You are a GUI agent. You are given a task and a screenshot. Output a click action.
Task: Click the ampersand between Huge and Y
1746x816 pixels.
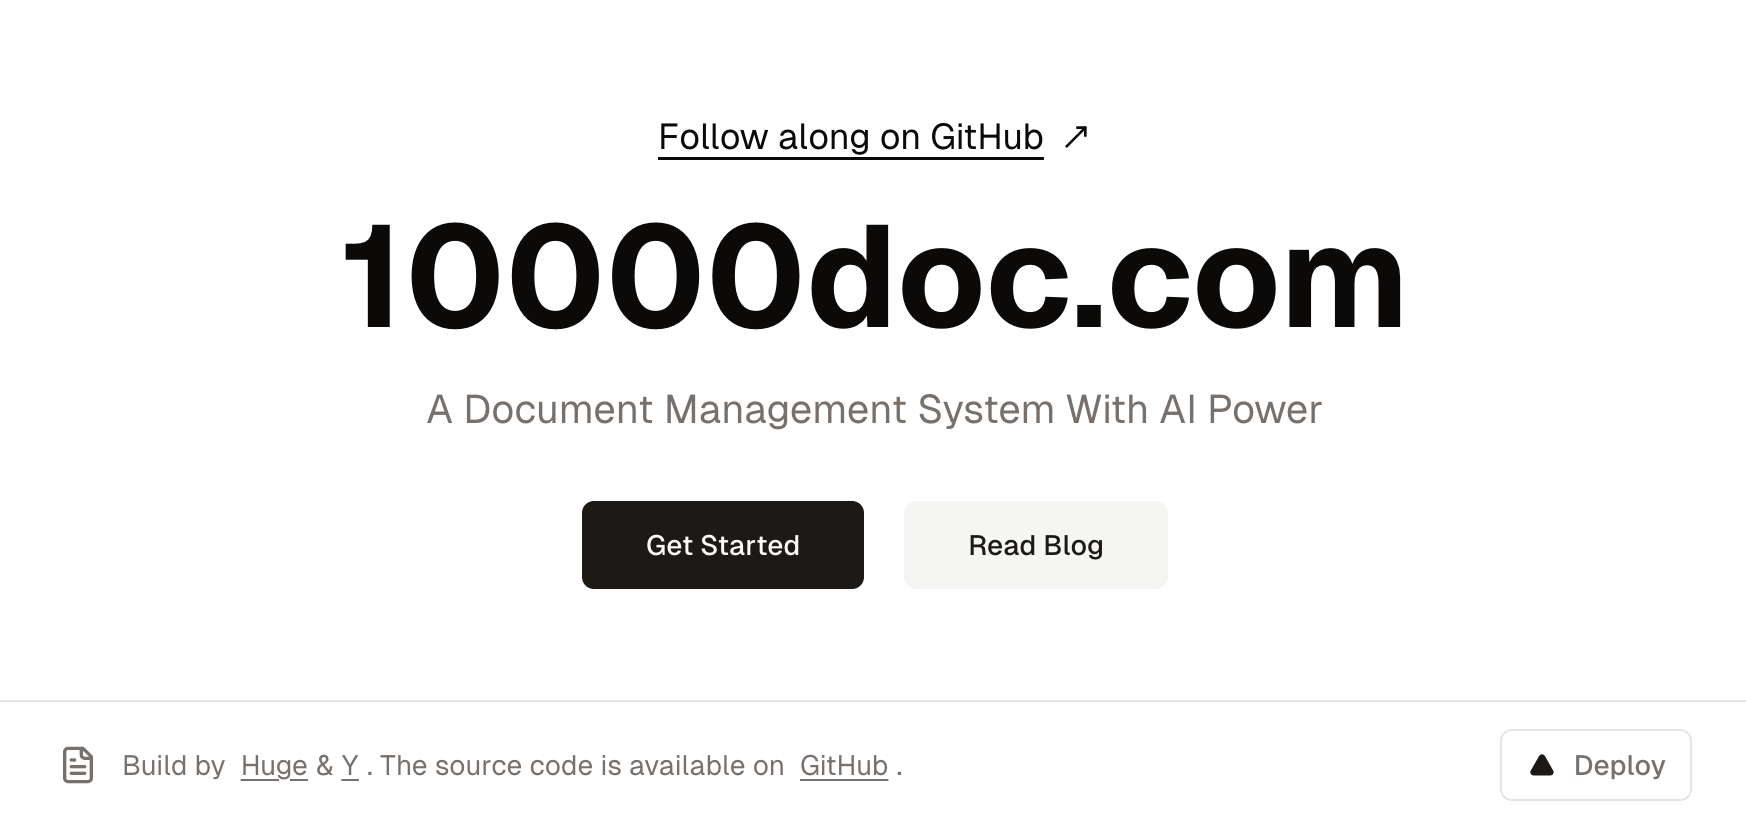tap(324, 766)
